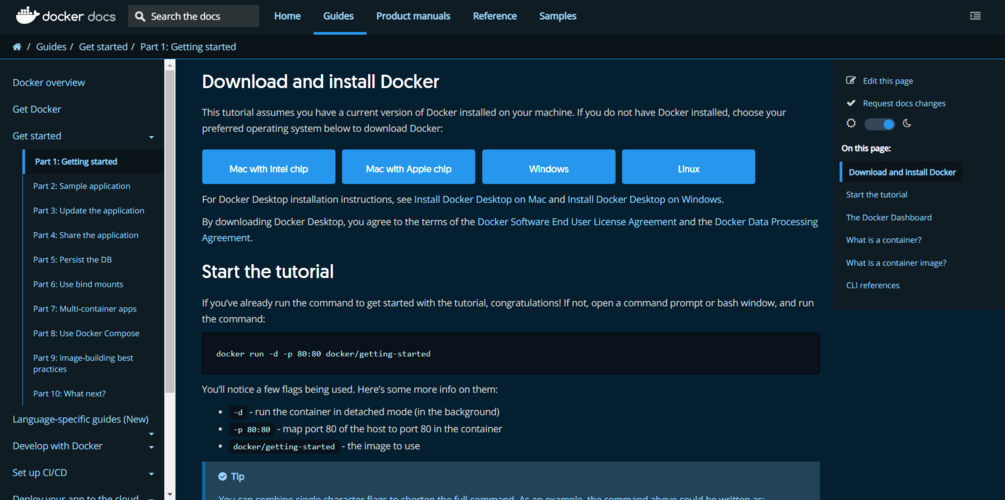Image resolution: width=1005 pixels, height=500 pixels.
Task: Select Part 1: Getting started in sidebar
Action: (x=76, y=162)
